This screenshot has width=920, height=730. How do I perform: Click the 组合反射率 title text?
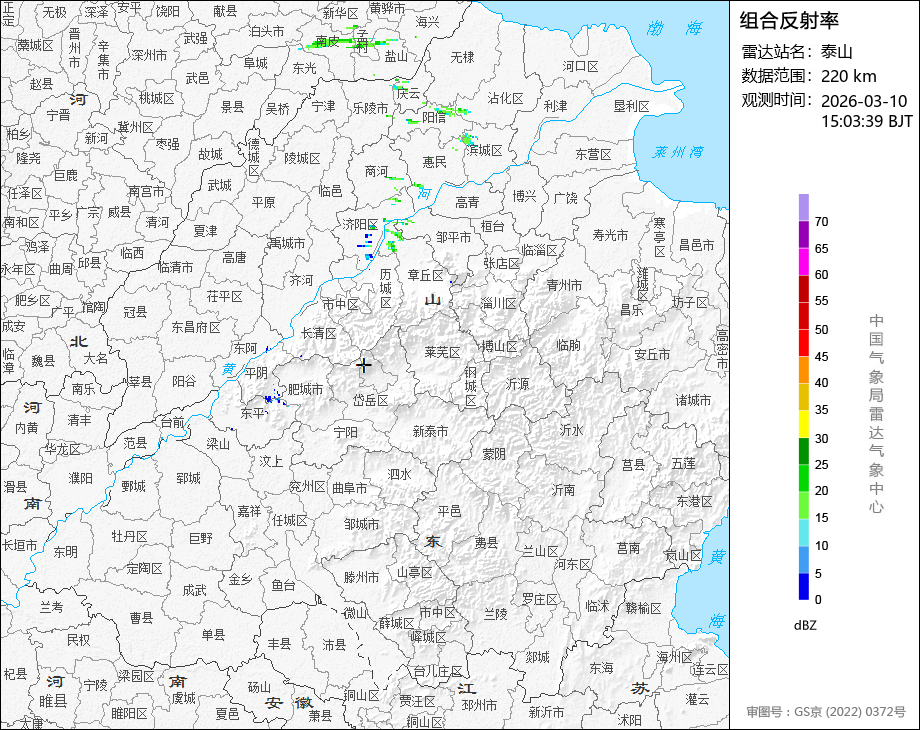789,21
